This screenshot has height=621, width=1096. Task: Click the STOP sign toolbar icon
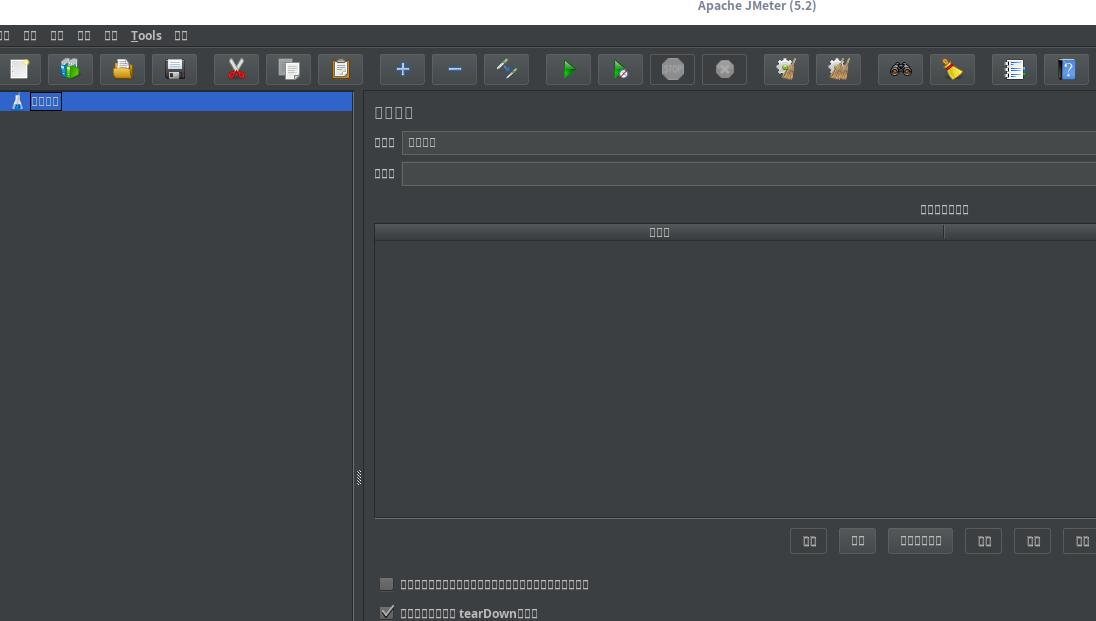coord(672,69)
